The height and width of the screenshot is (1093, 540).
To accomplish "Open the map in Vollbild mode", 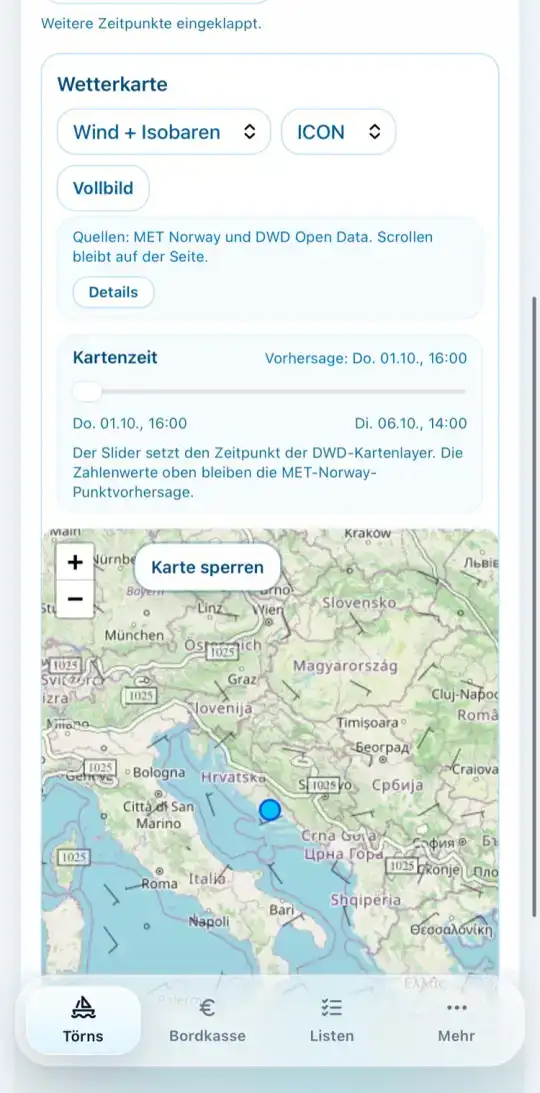I will click(103, 188).
